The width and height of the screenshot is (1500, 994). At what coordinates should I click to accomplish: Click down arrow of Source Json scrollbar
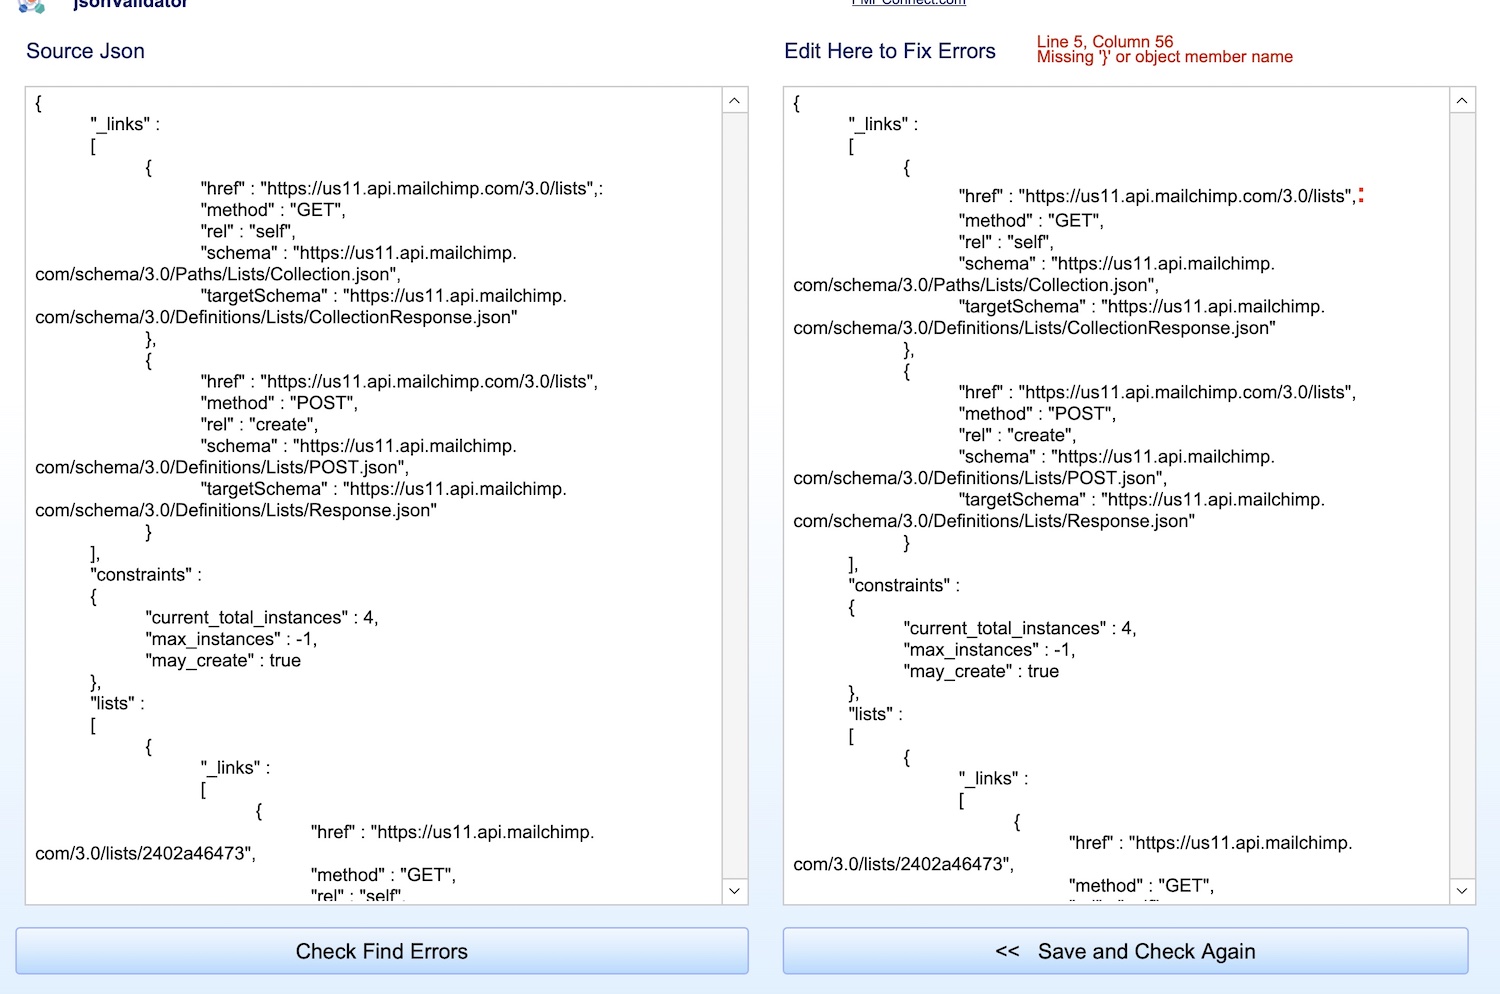click(x=735, y=891)
